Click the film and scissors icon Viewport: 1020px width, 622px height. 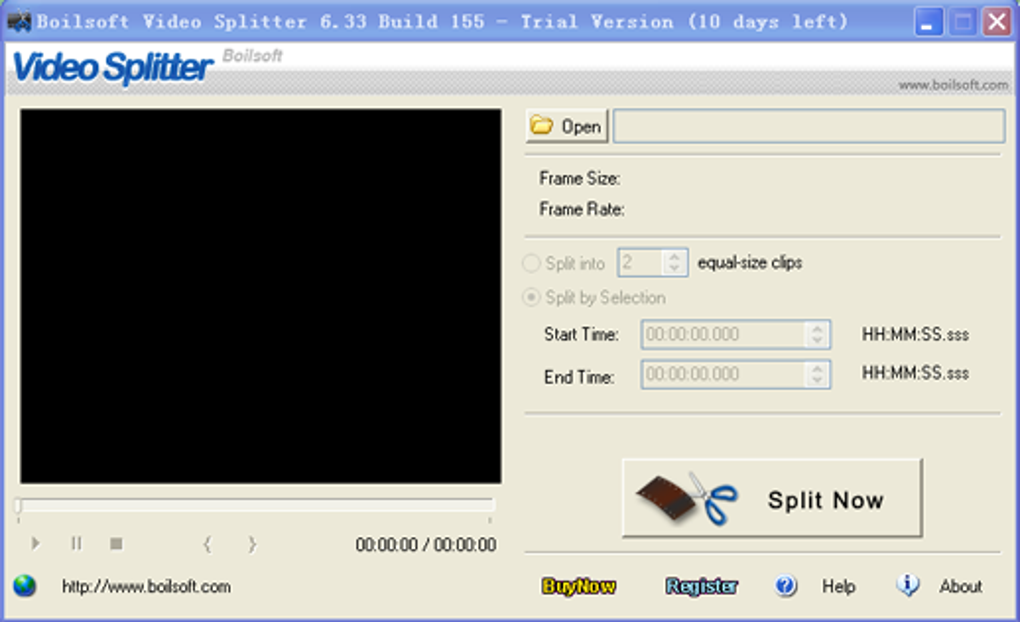click(x=687, y=498)
